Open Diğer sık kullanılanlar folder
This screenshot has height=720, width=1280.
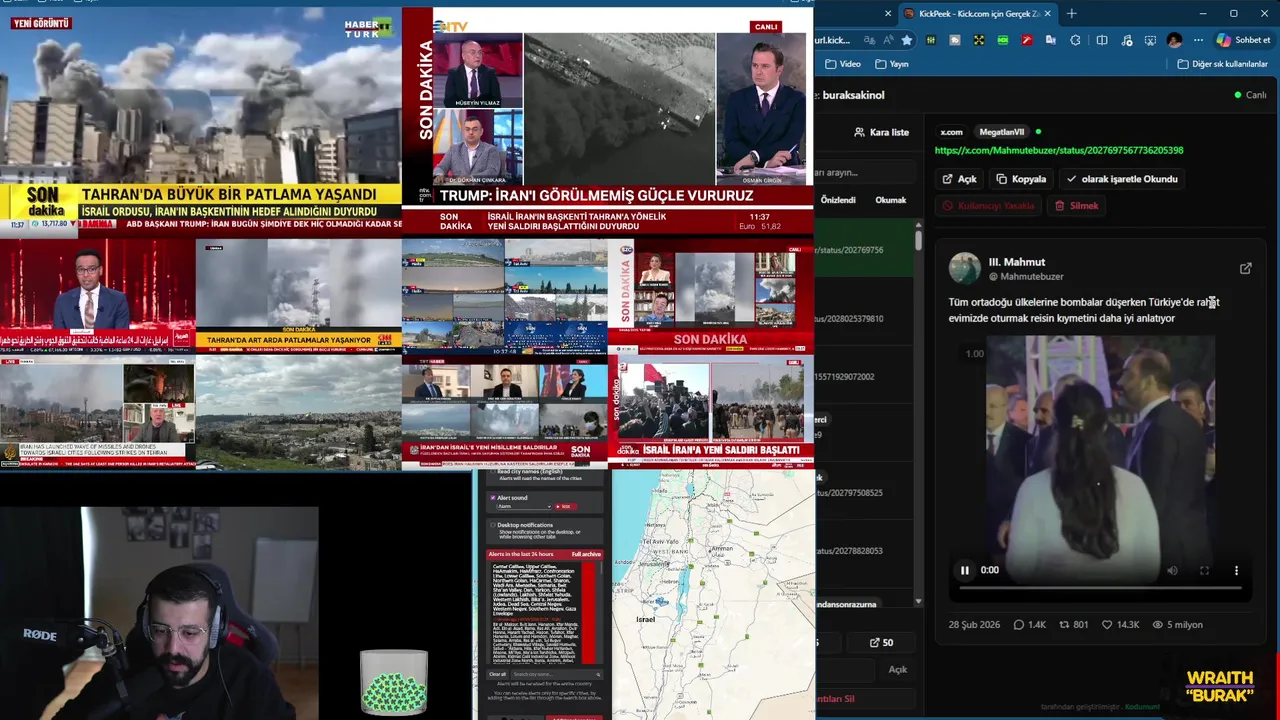coord(1222,64)
